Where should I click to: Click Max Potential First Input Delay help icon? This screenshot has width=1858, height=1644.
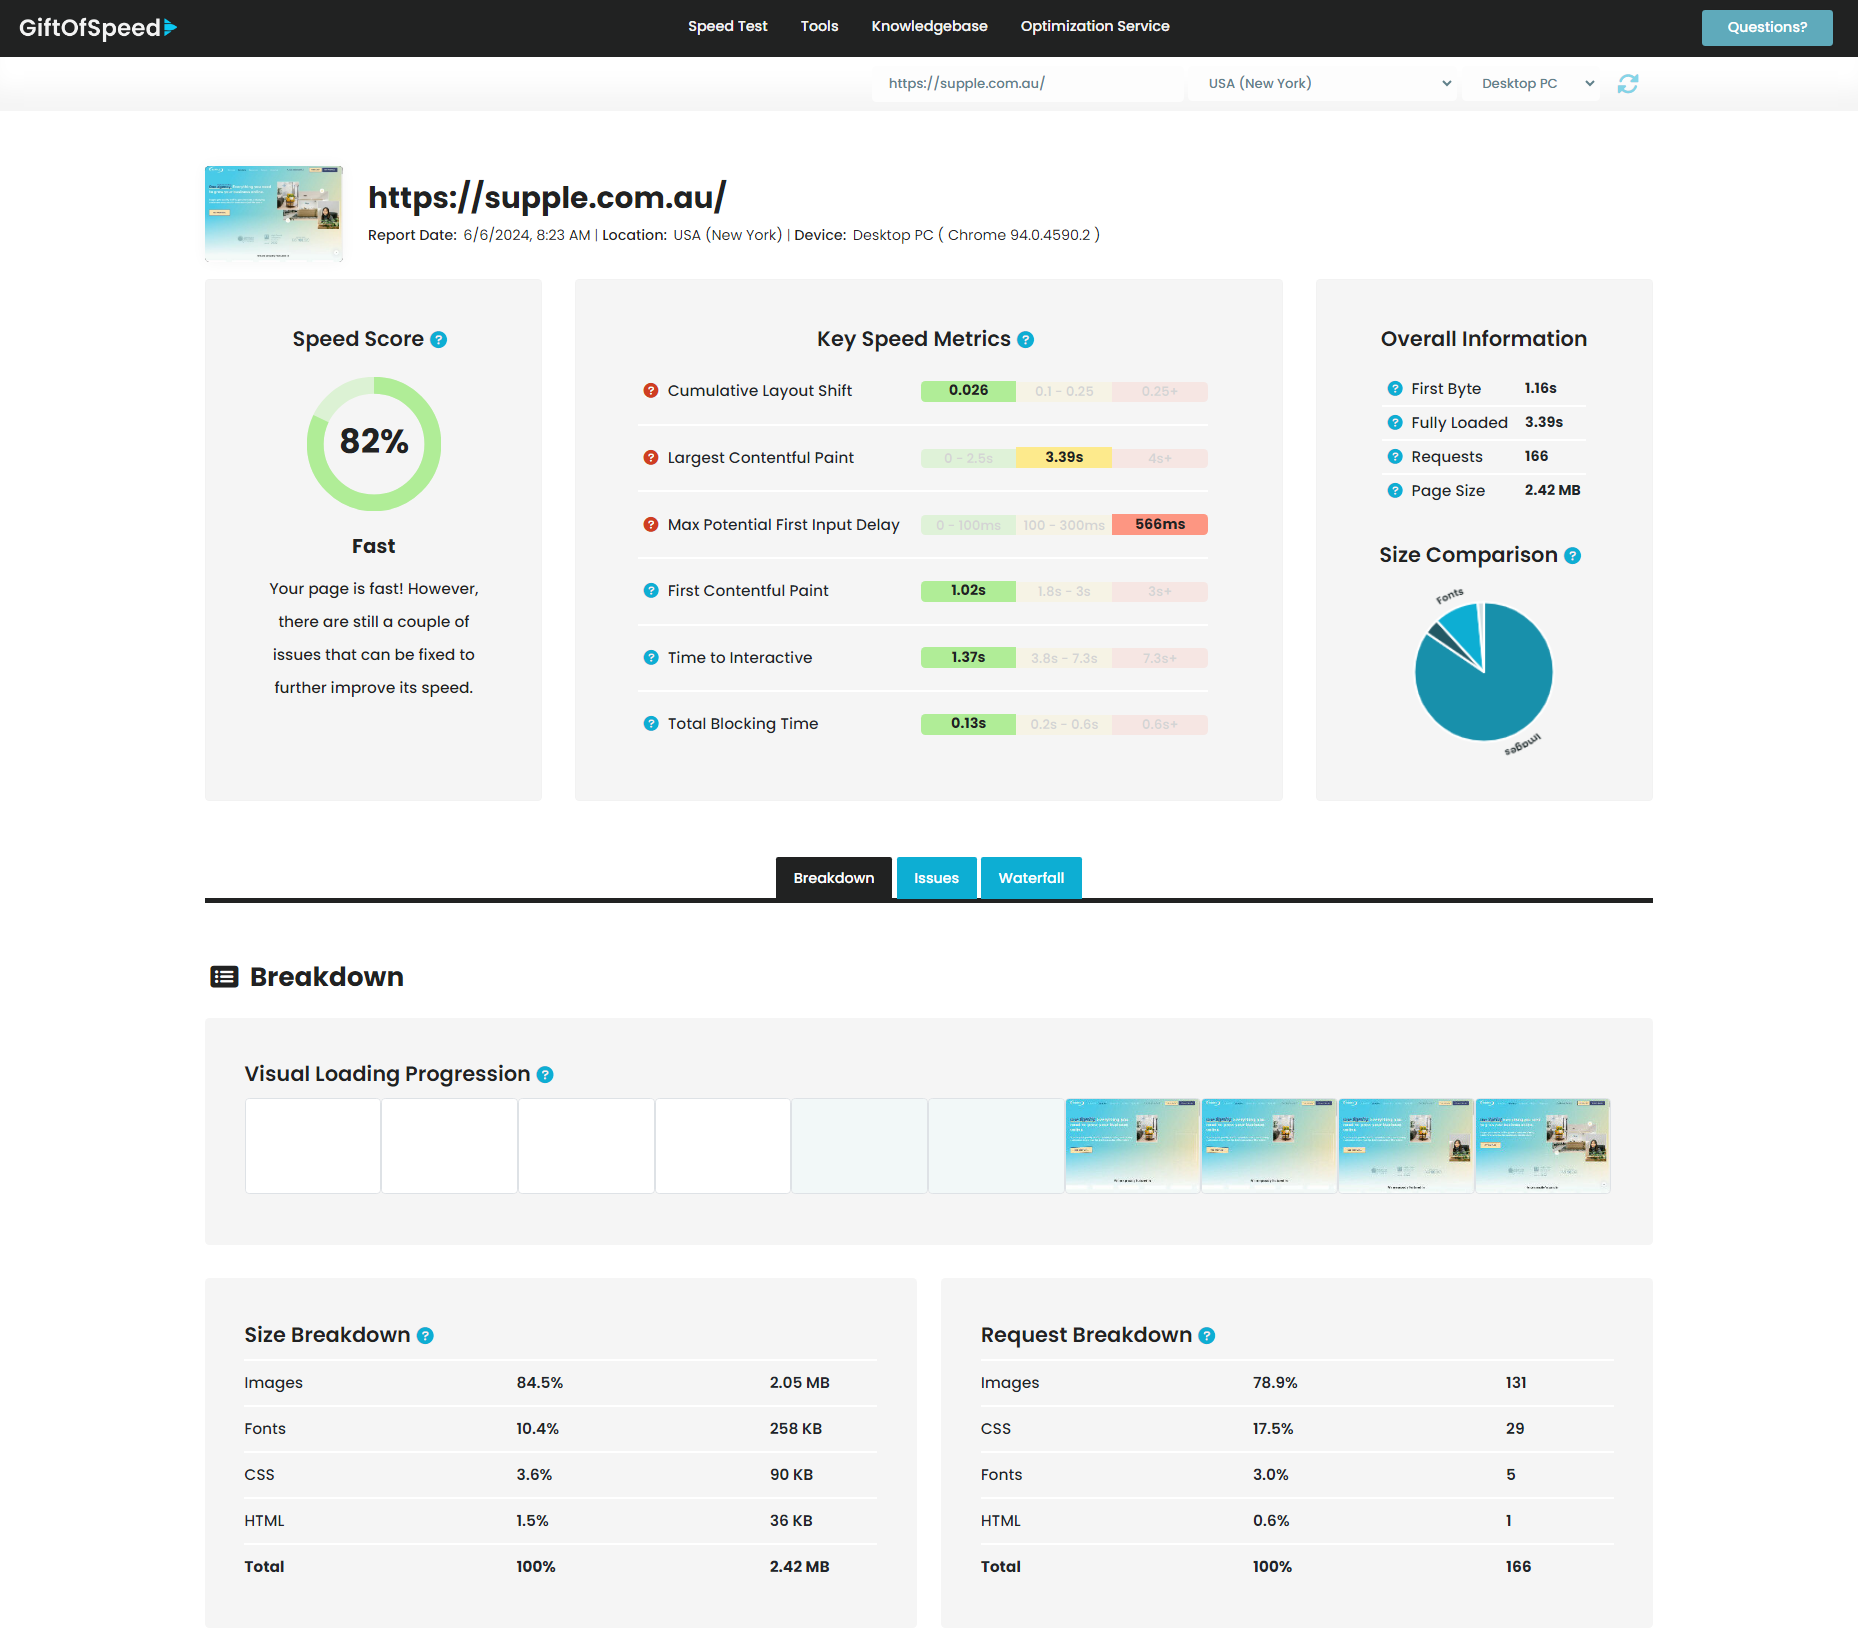pyautogui.click(x=651, y=524)
